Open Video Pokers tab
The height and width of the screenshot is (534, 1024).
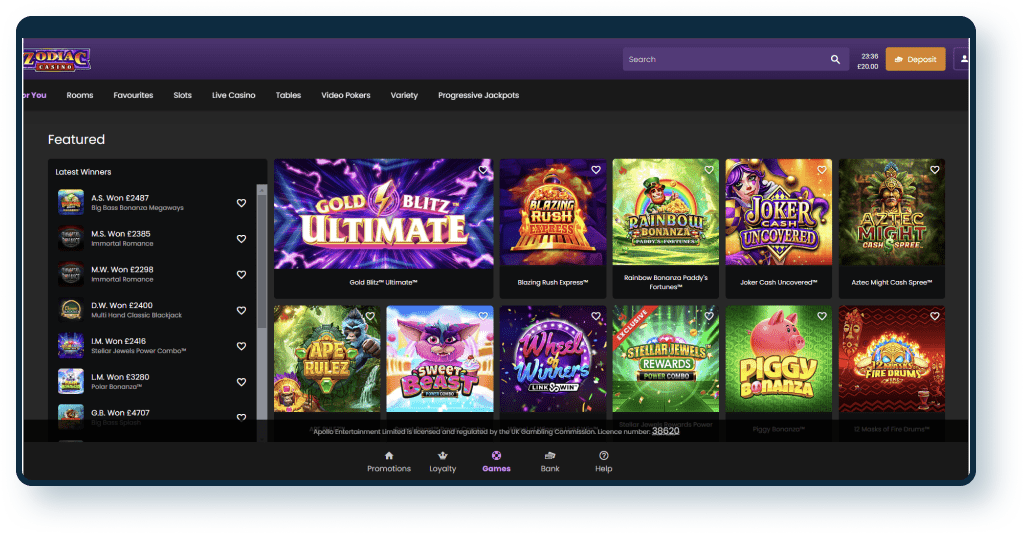click(x=345, y=95)
